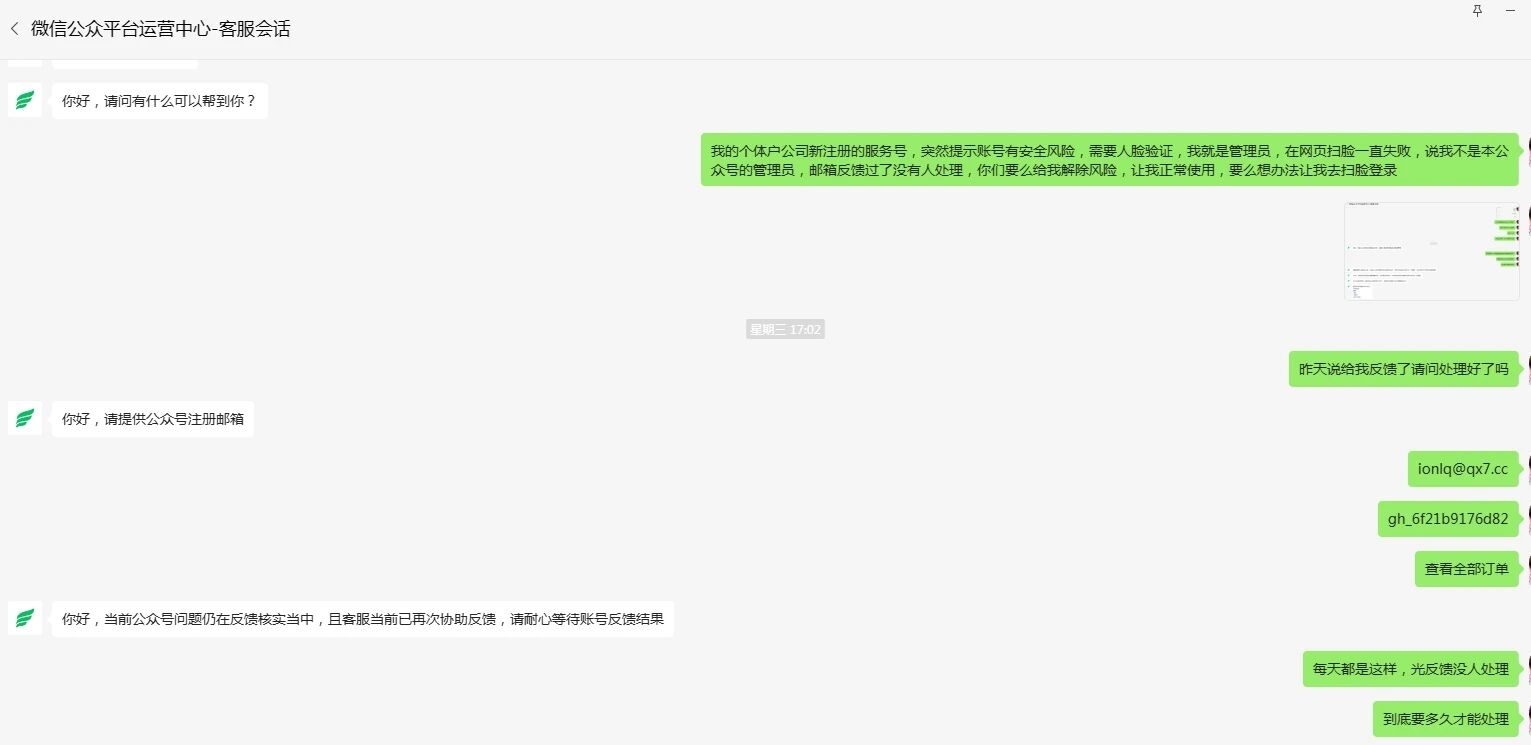Image resolution: width=1531 pixels, height=745 pixels.
Task: Click user avatar beside gh_6f21b9176d82 message
Action: 1527,518
